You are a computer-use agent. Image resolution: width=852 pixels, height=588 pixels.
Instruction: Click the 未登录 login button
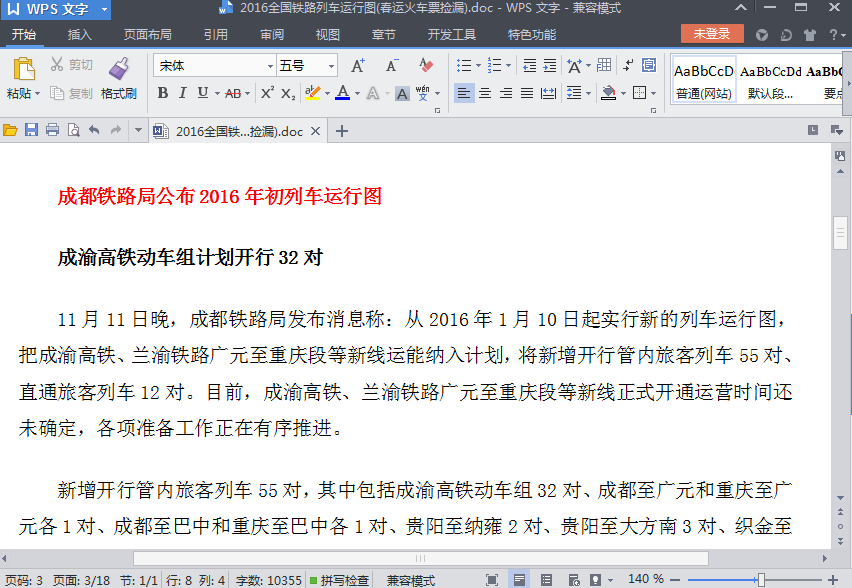710,33
